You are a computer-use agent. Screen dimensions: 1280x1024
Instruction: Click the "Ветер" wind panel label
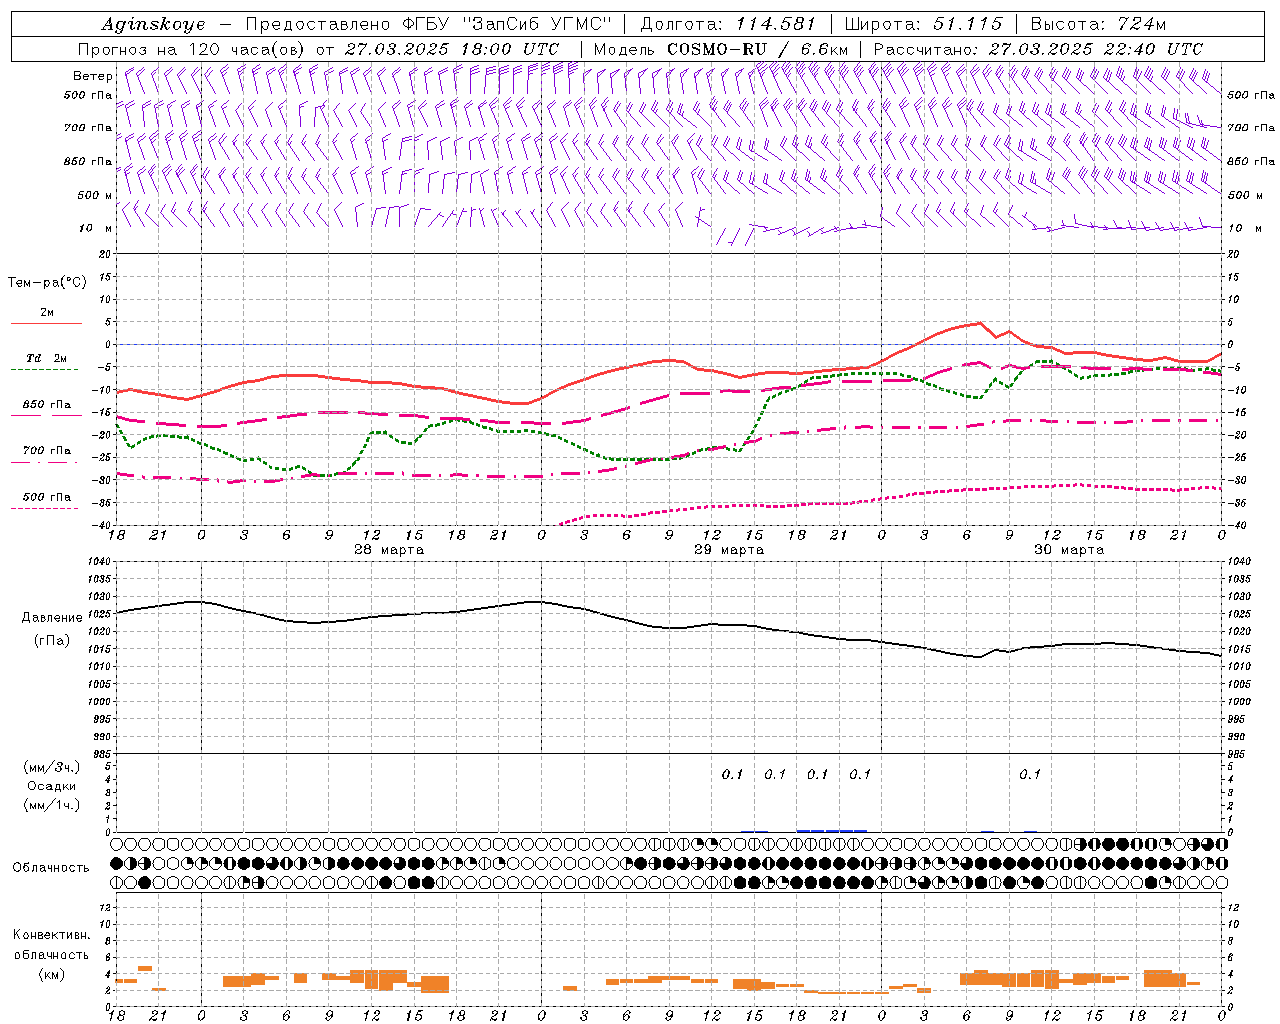92,76
